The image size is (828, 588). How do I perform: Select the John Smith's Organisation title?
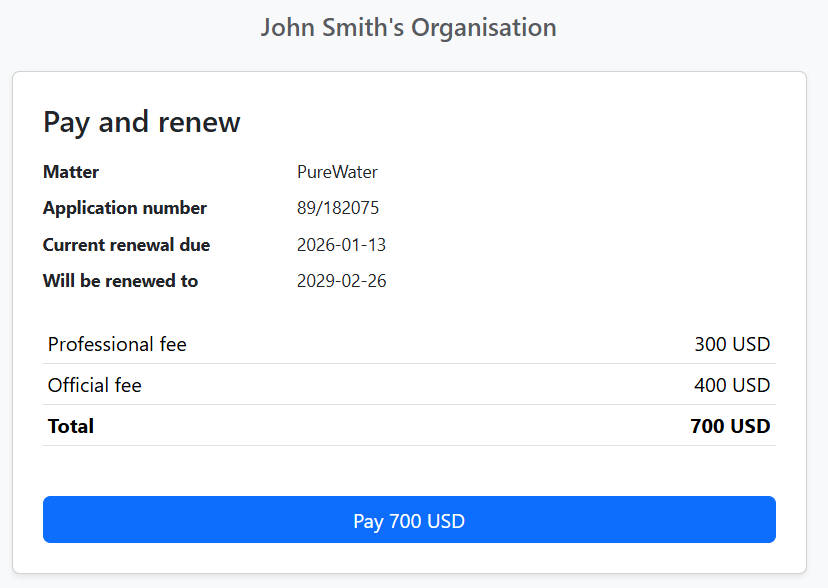pyautogui.click(x=408, y=27)
